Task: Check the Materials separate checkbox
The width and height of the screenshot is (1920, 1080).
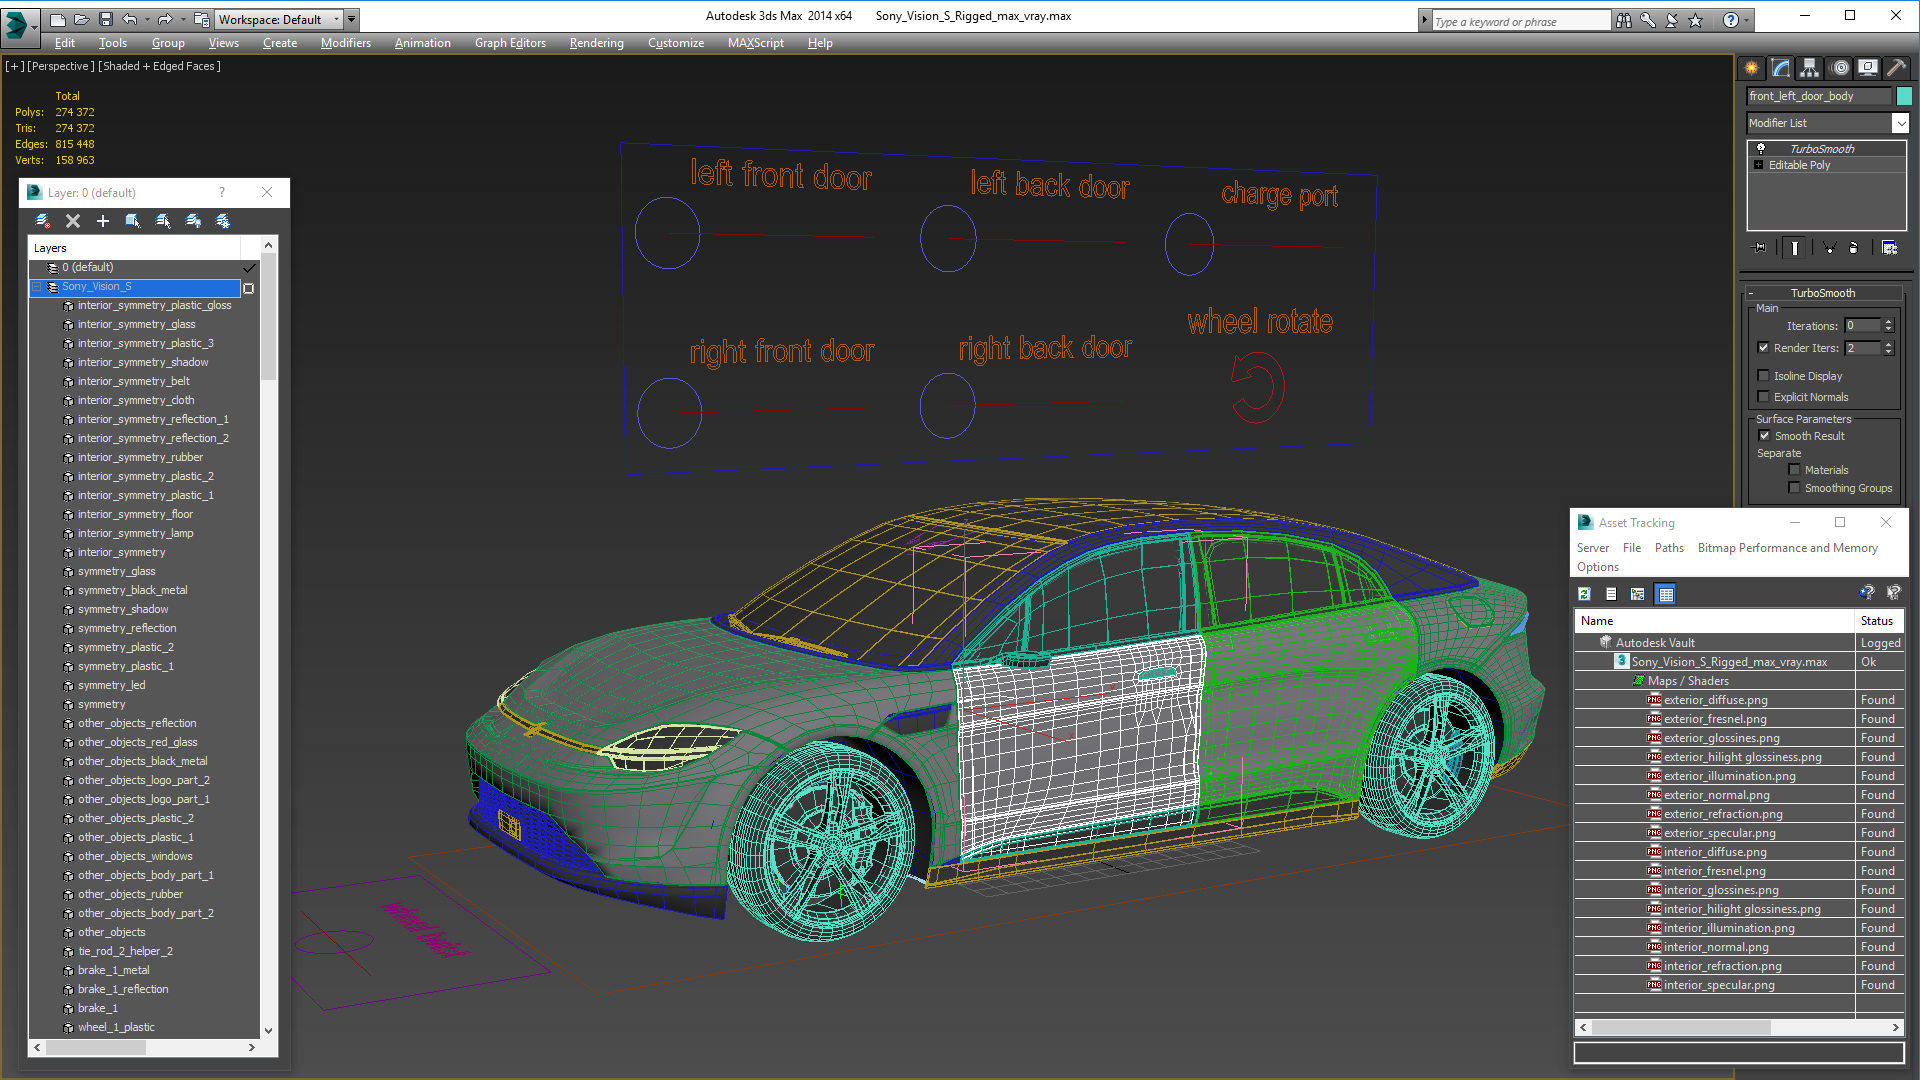Action: (1795, 470)
